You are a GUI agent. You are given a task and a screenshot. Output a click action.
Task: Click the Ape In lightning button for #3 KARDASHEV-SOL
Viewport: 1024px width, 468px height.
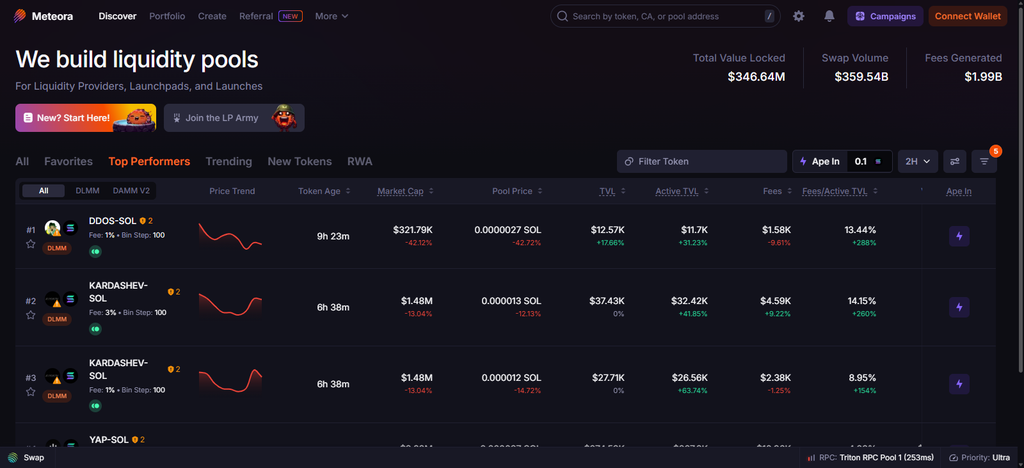click(x=959, y=384)
